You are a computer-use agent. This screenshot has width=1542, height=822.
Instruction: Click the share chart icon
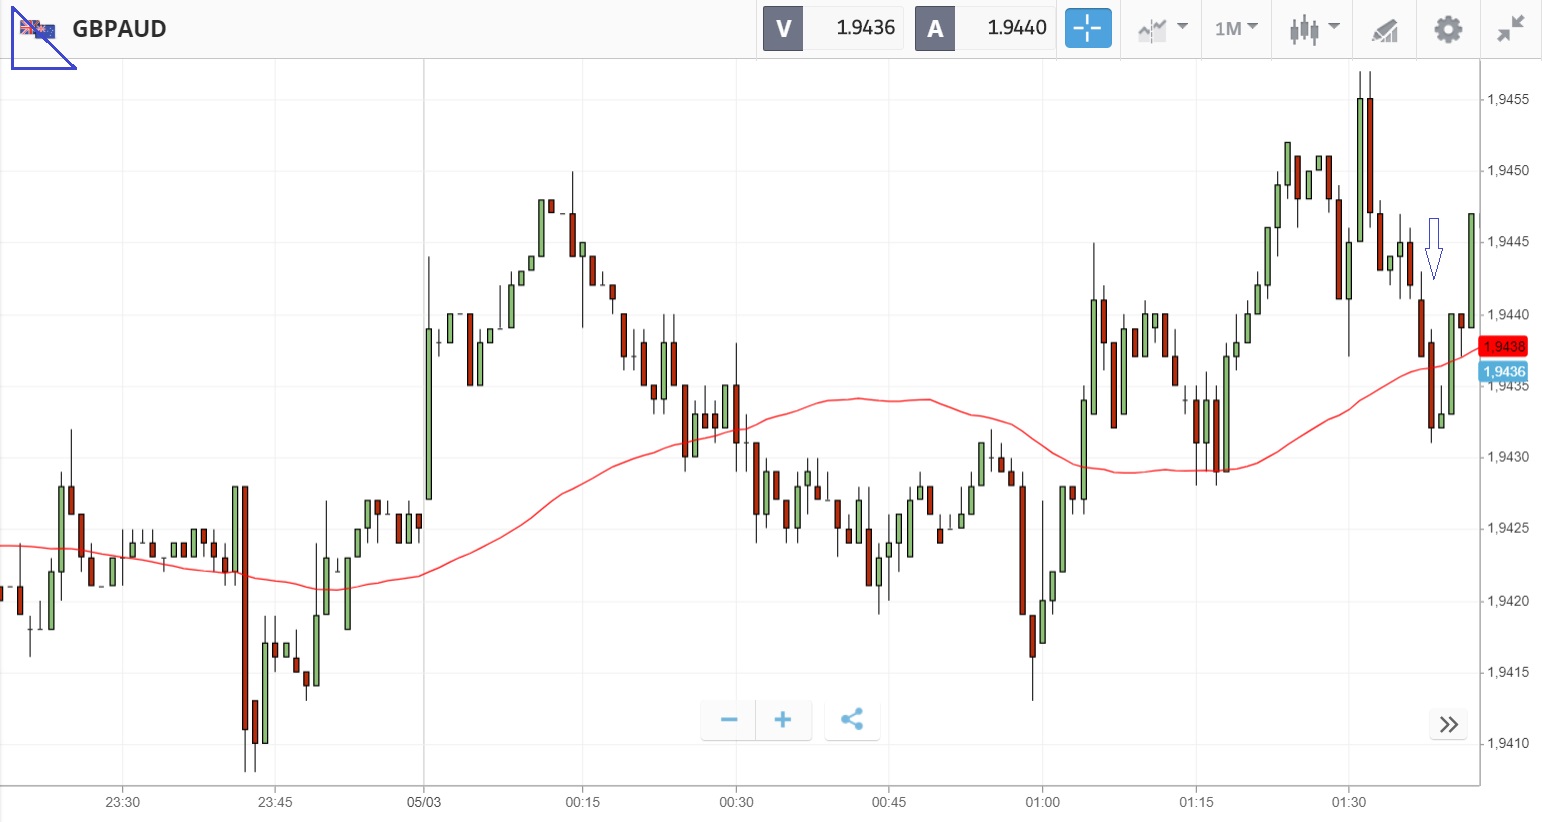click(852, 720)
